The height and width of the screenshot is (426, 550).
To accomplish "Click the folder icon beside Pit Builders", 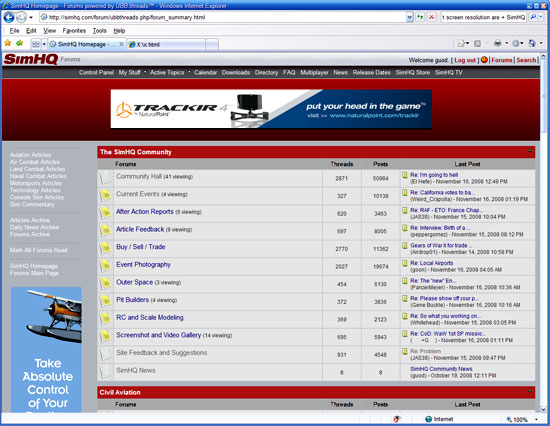I will [105, 301].
